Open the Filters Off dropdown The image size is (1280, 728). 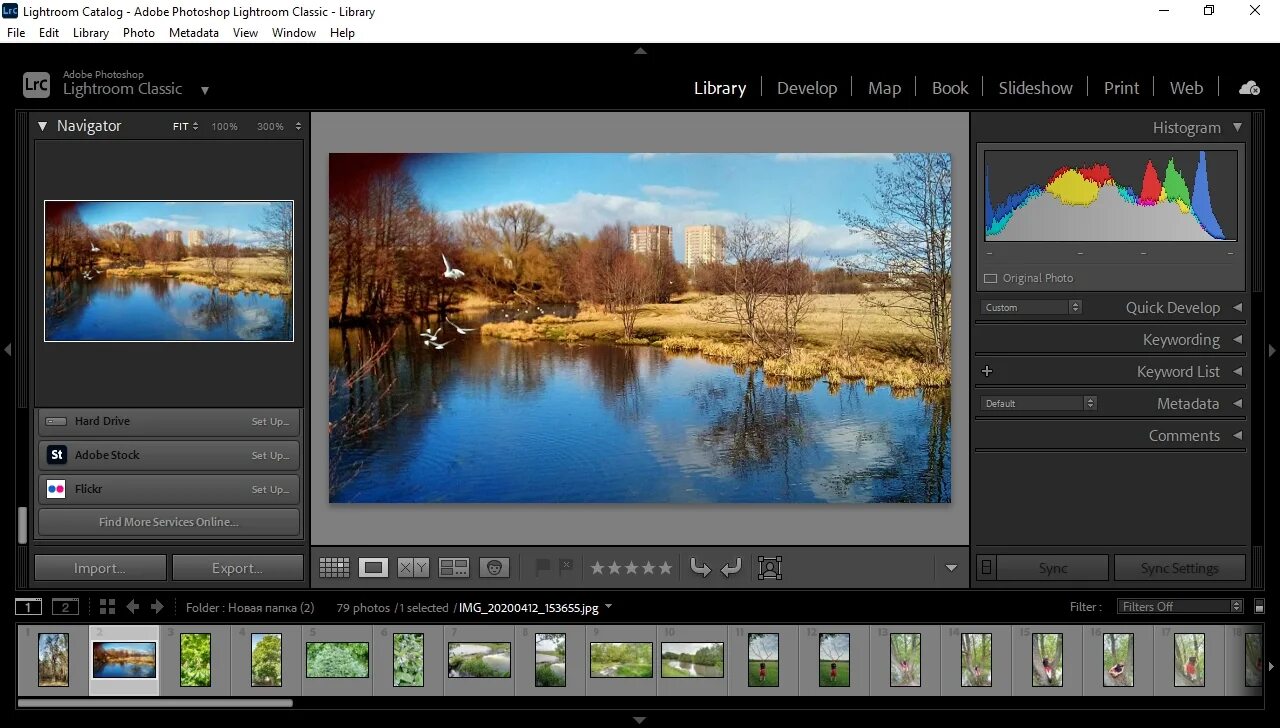tap(1180, 606)
